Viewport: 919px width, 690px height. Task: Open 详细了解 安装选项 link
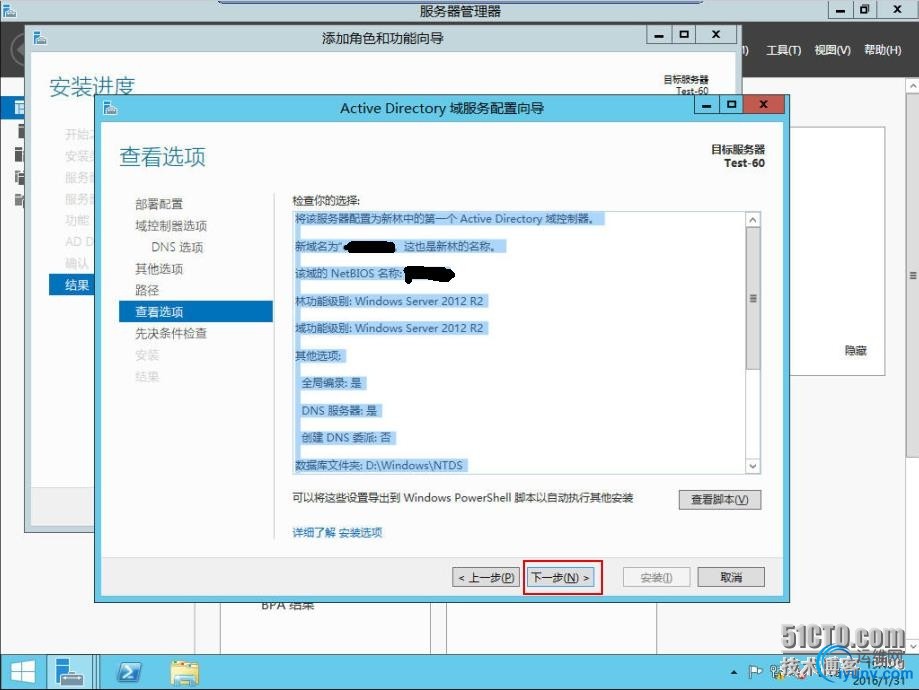pyautogui.click(x=337, y=532)
